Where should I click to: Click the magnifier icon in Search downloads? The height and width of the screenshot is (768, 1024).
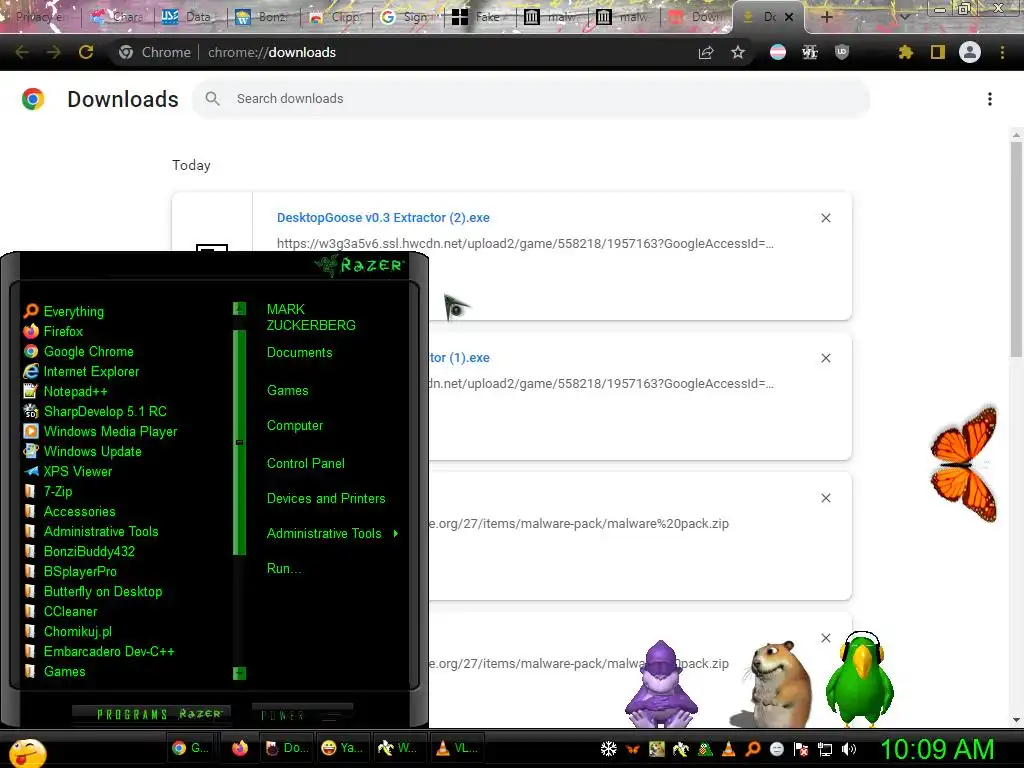(x=212, y=99)
